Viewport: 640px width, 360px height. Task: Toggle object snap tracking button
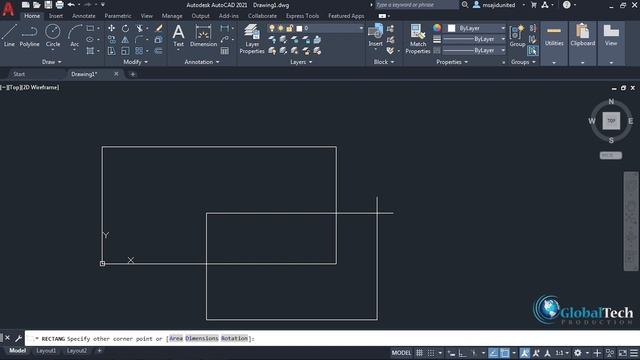point(493,353)
